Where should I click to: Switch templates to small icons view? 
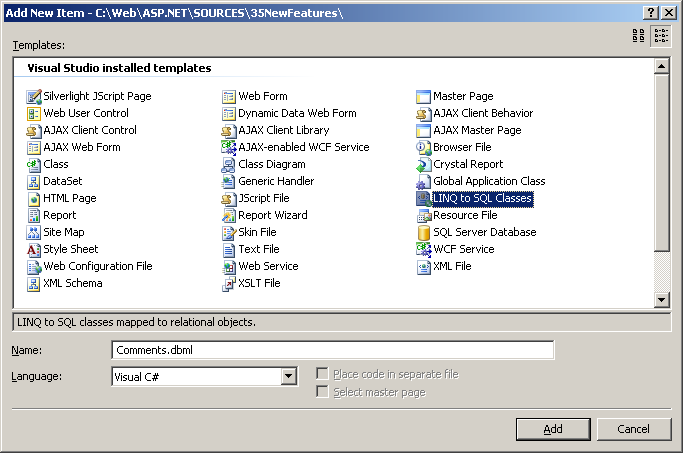coord(661,36)
